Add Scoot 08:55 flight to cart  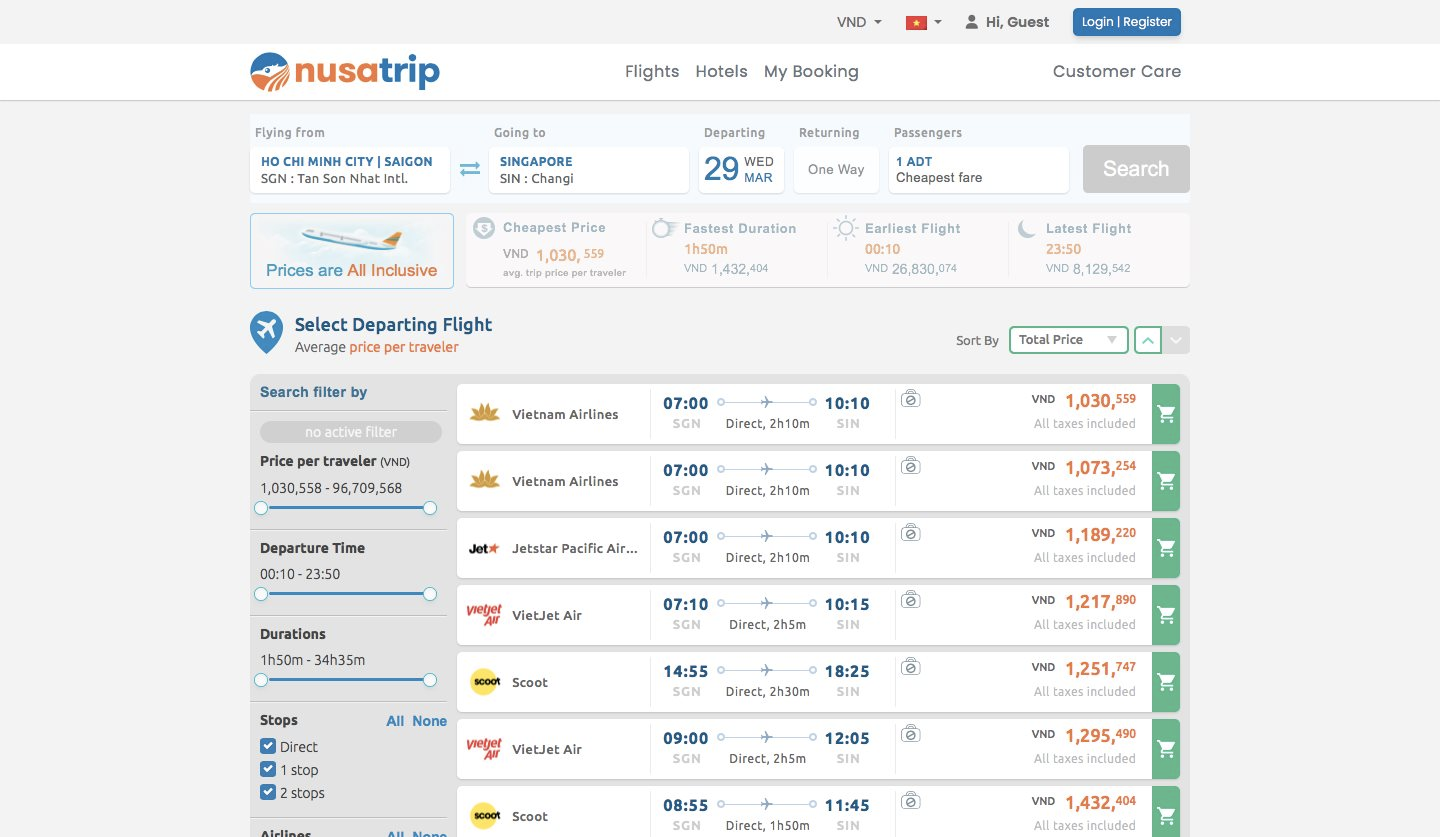pos(1166,812)
